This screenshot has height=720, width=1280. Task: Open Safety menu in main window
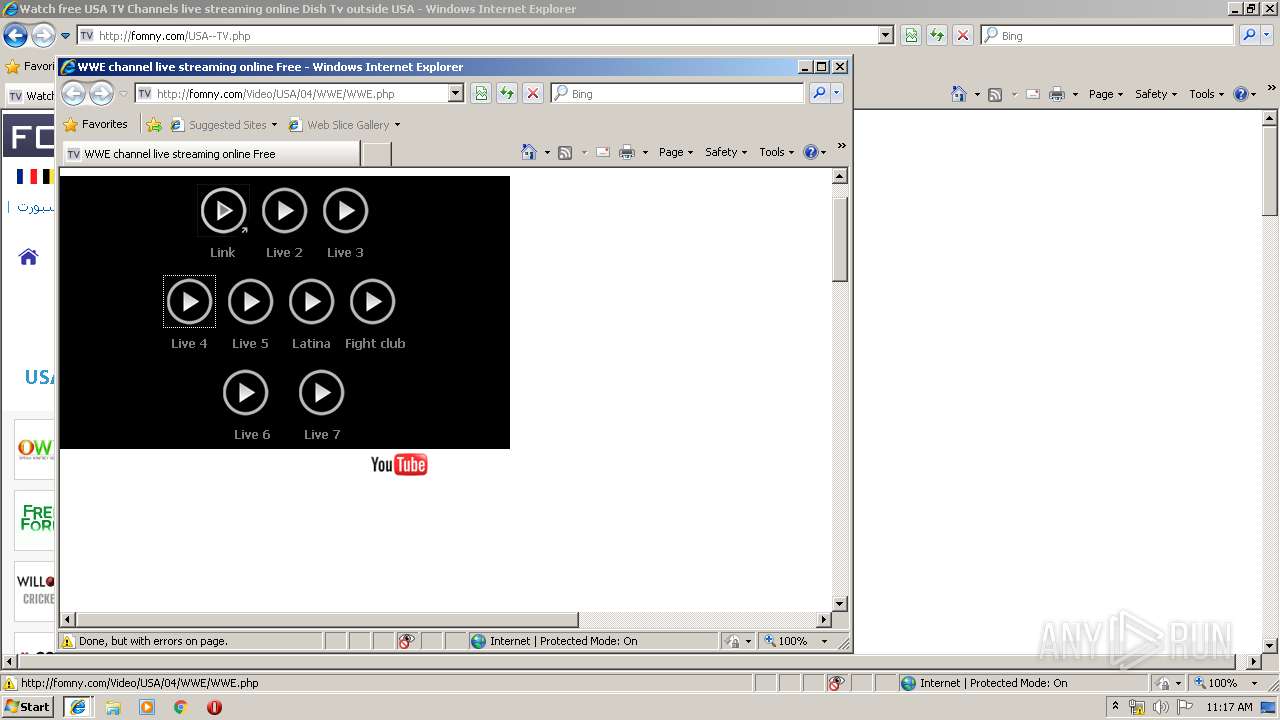1156,94
